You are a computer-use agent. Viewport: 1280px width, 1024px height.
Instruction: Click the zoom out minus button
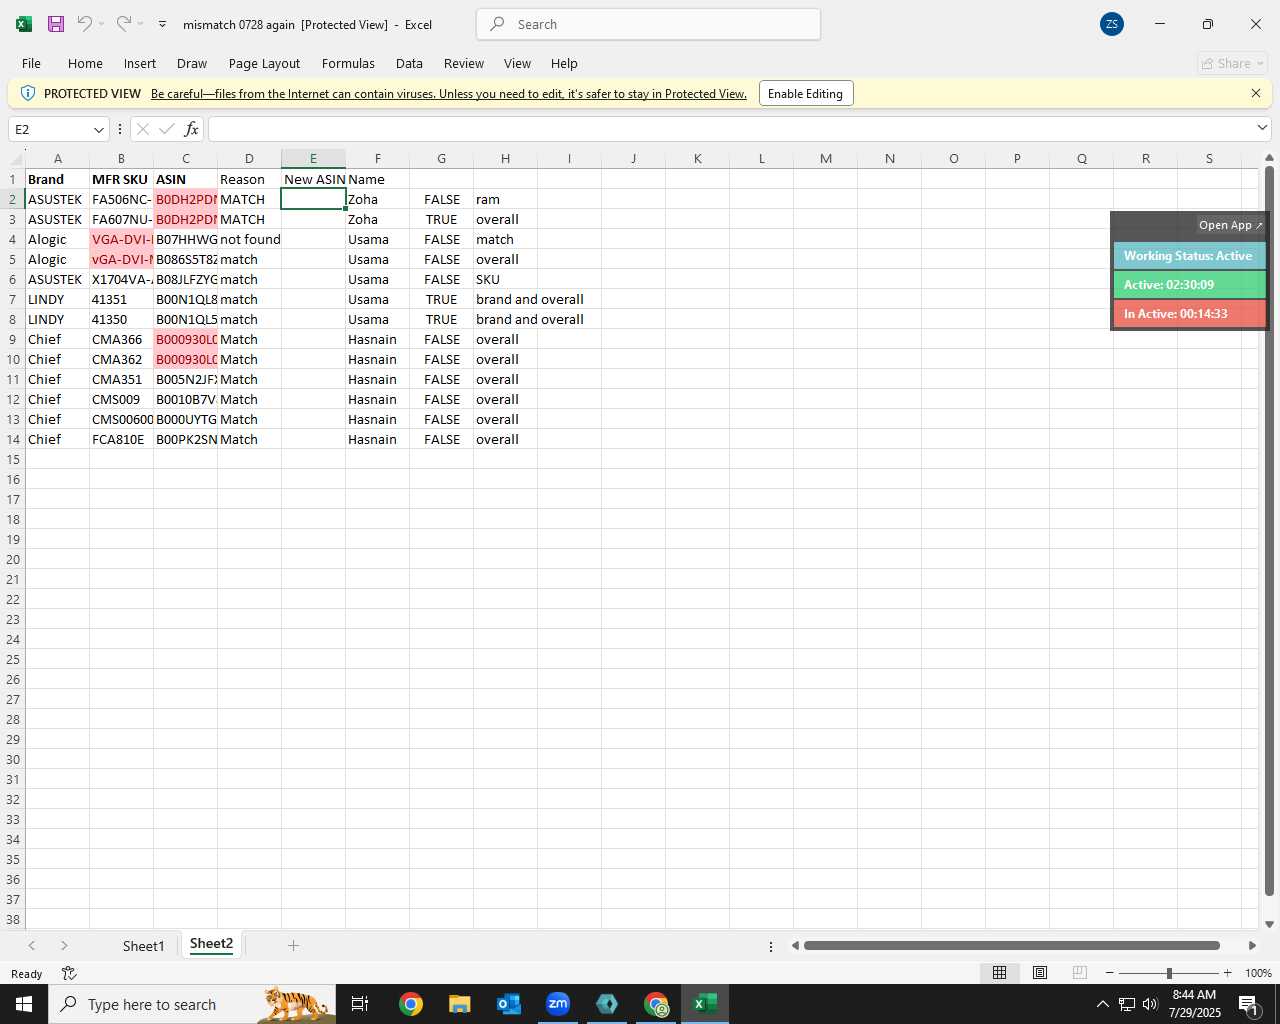[x=1110, y=973]
